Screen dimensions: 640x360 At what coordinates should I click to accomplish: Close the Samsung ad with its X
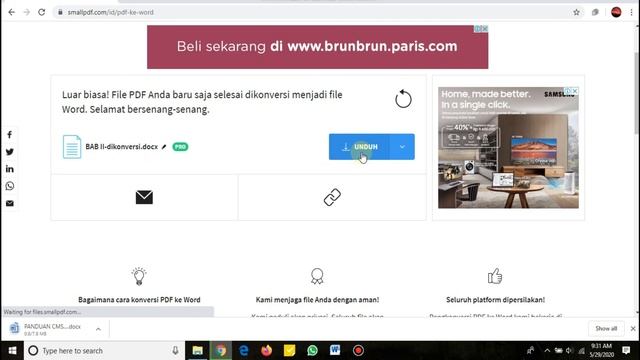pyautogui.click(x=575, y=91)
